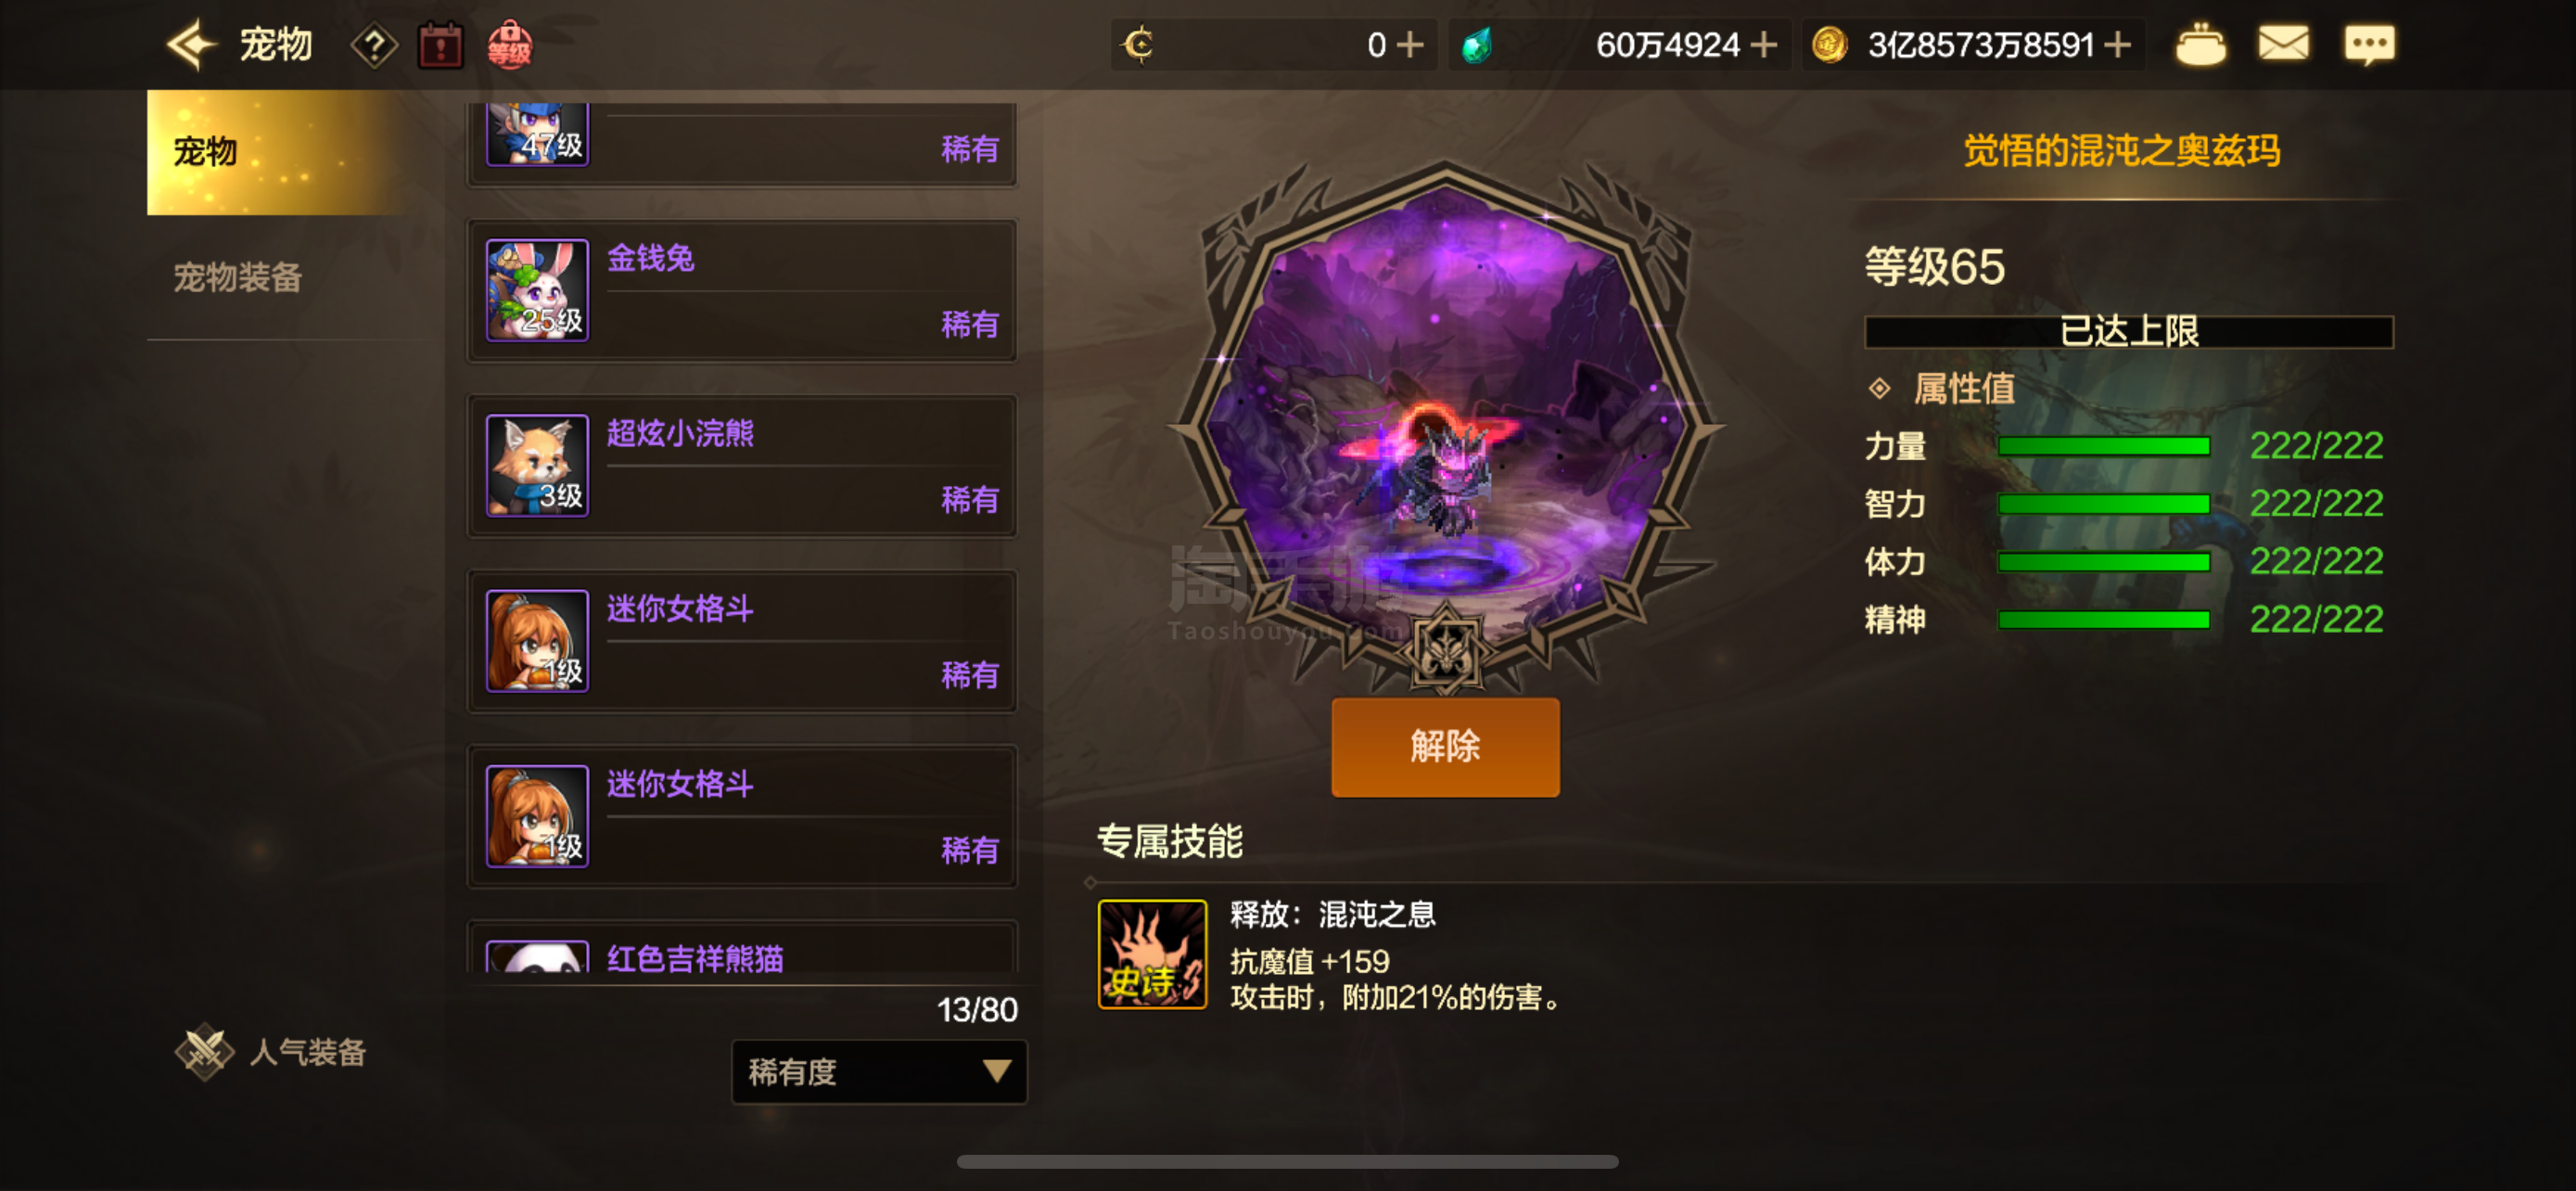Open the mail envelope icon
The image size is (2576, 1191).
(x=2283, y=44)
